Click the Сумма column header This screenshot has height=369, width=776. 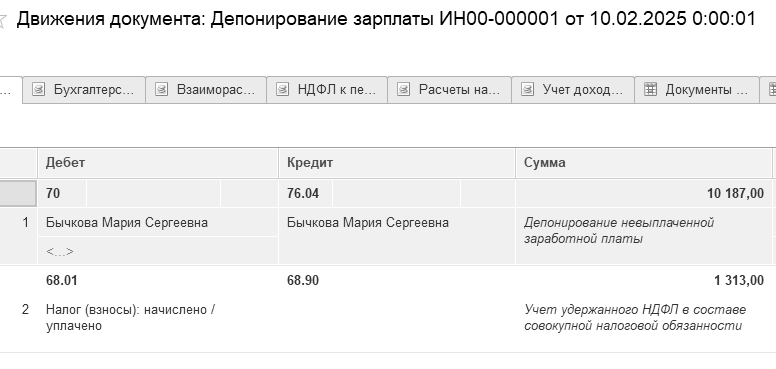tap(644, 163)
